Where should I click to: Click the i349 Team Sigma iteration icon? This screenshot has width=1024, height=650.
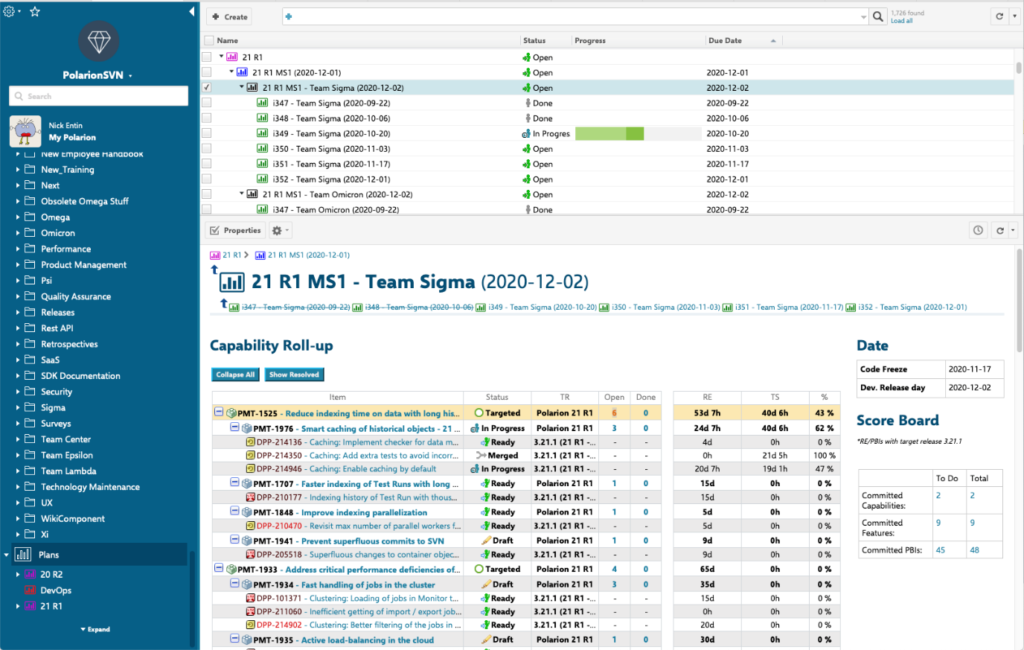pyautogui.click(x=262, y=133)
